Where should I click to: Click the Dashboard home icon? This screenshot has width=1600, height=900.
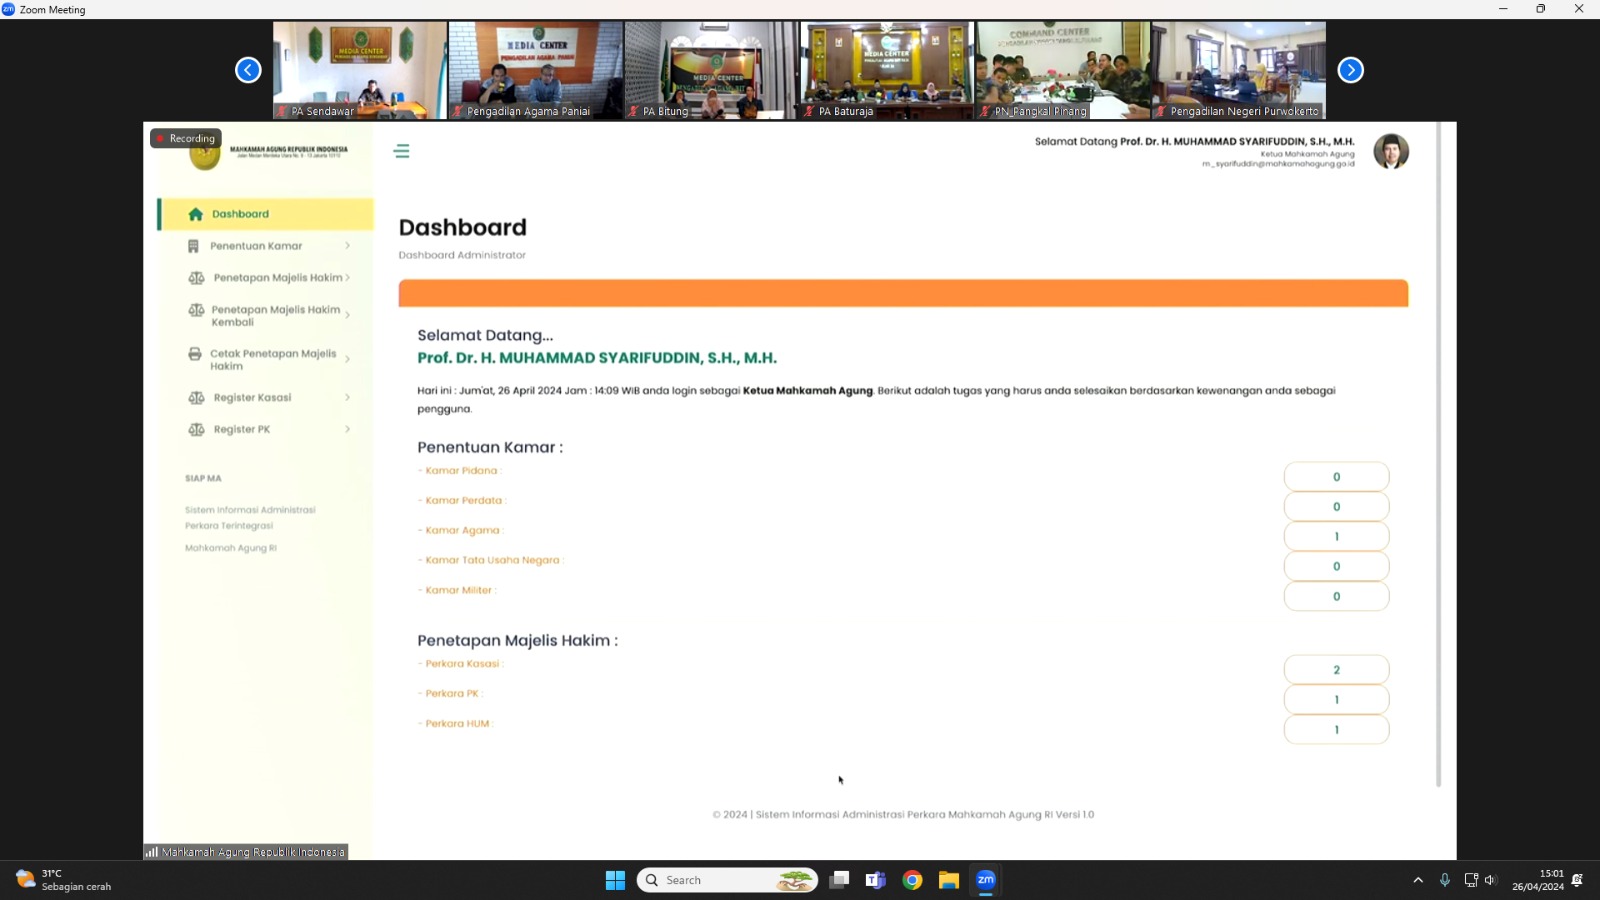[196, 214]
